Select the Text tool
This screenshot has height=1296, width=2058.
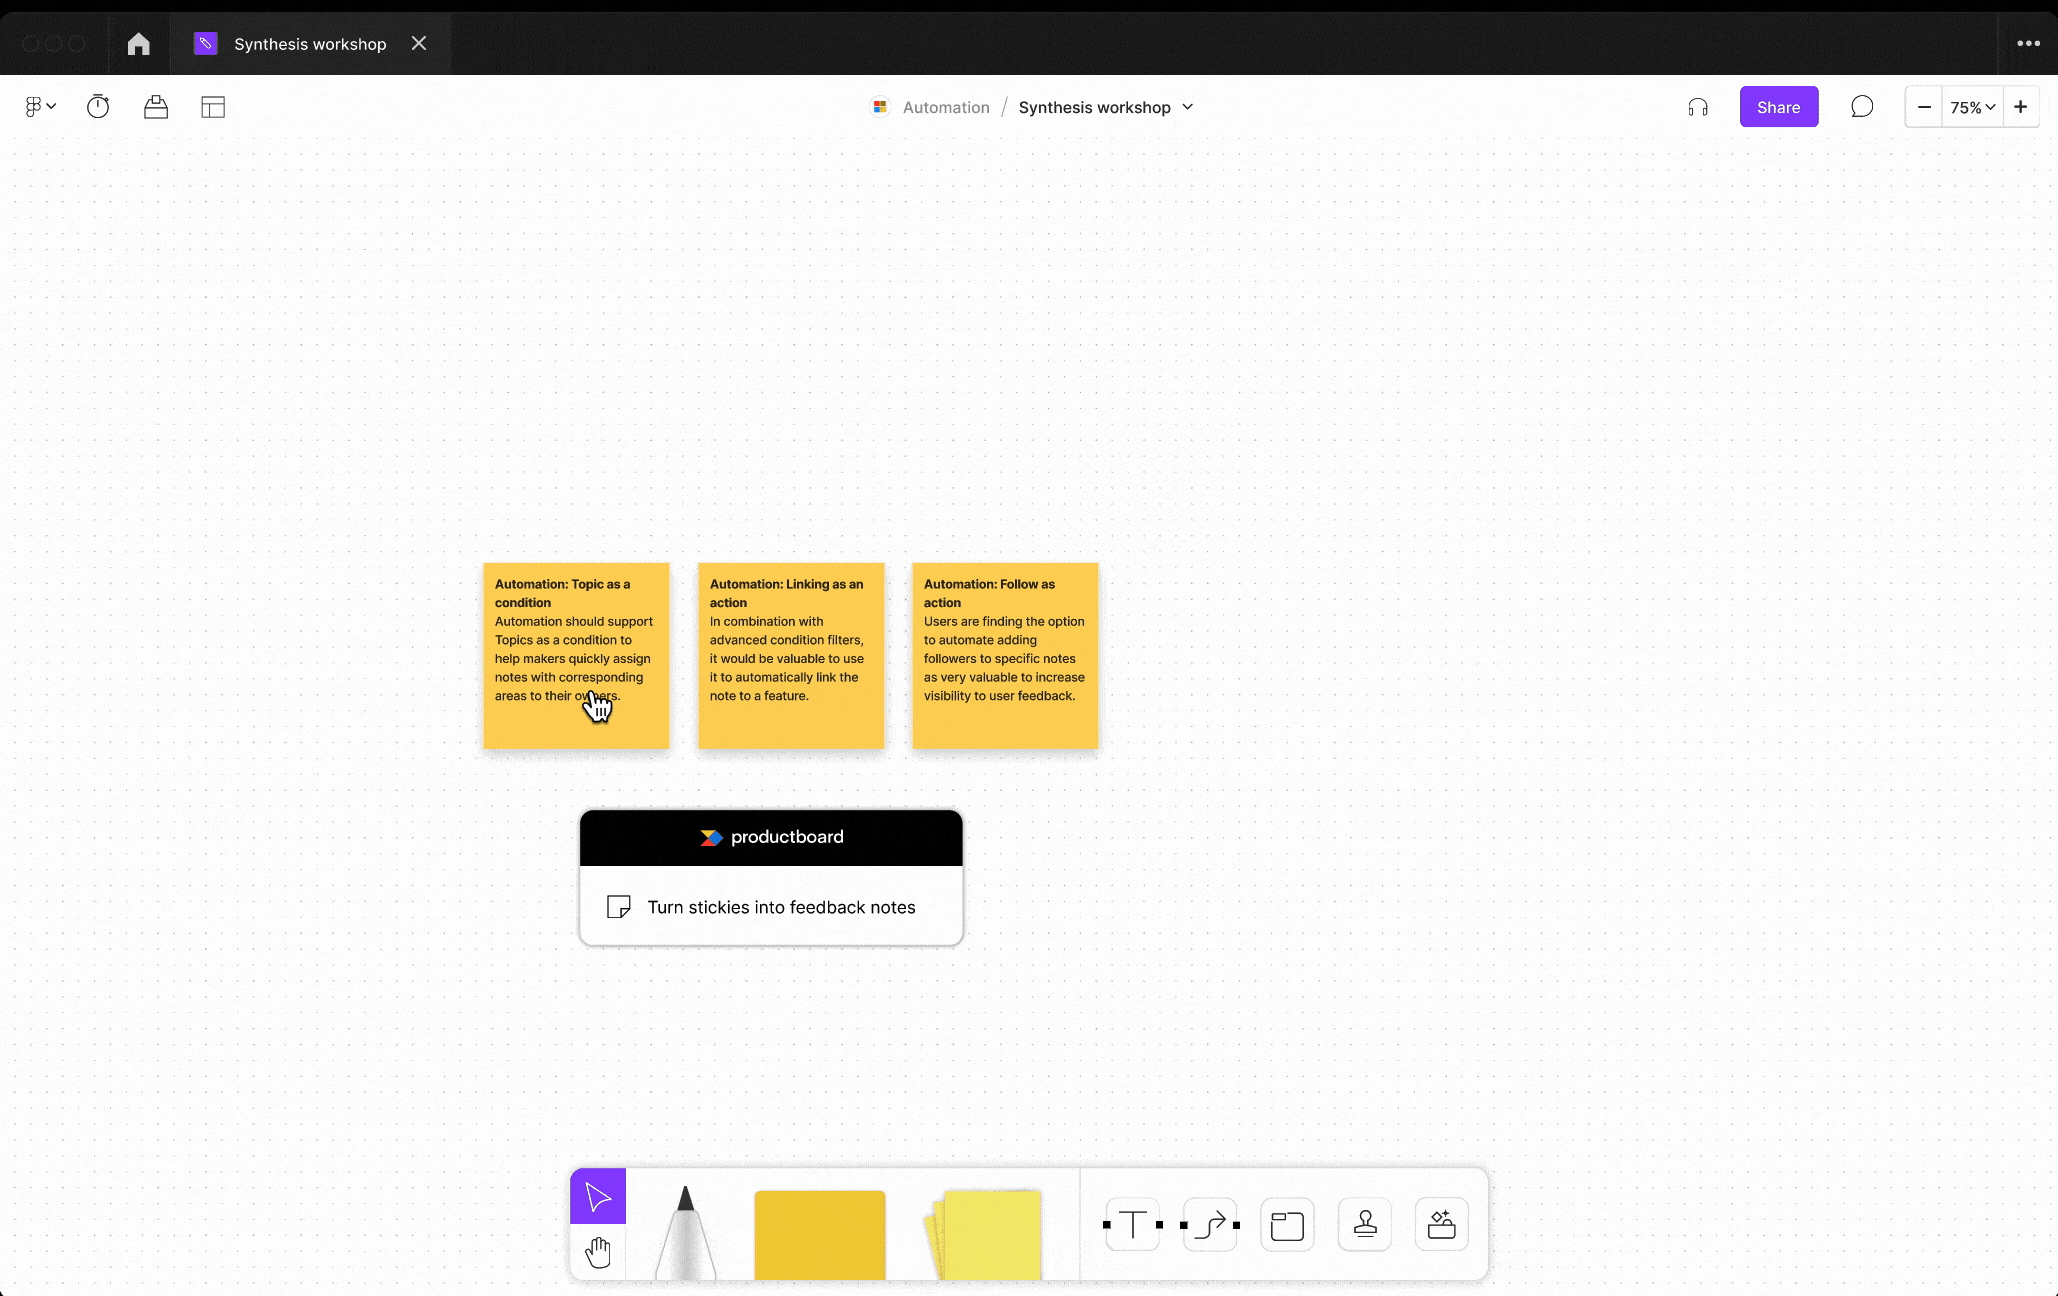pos(1132,1223)
